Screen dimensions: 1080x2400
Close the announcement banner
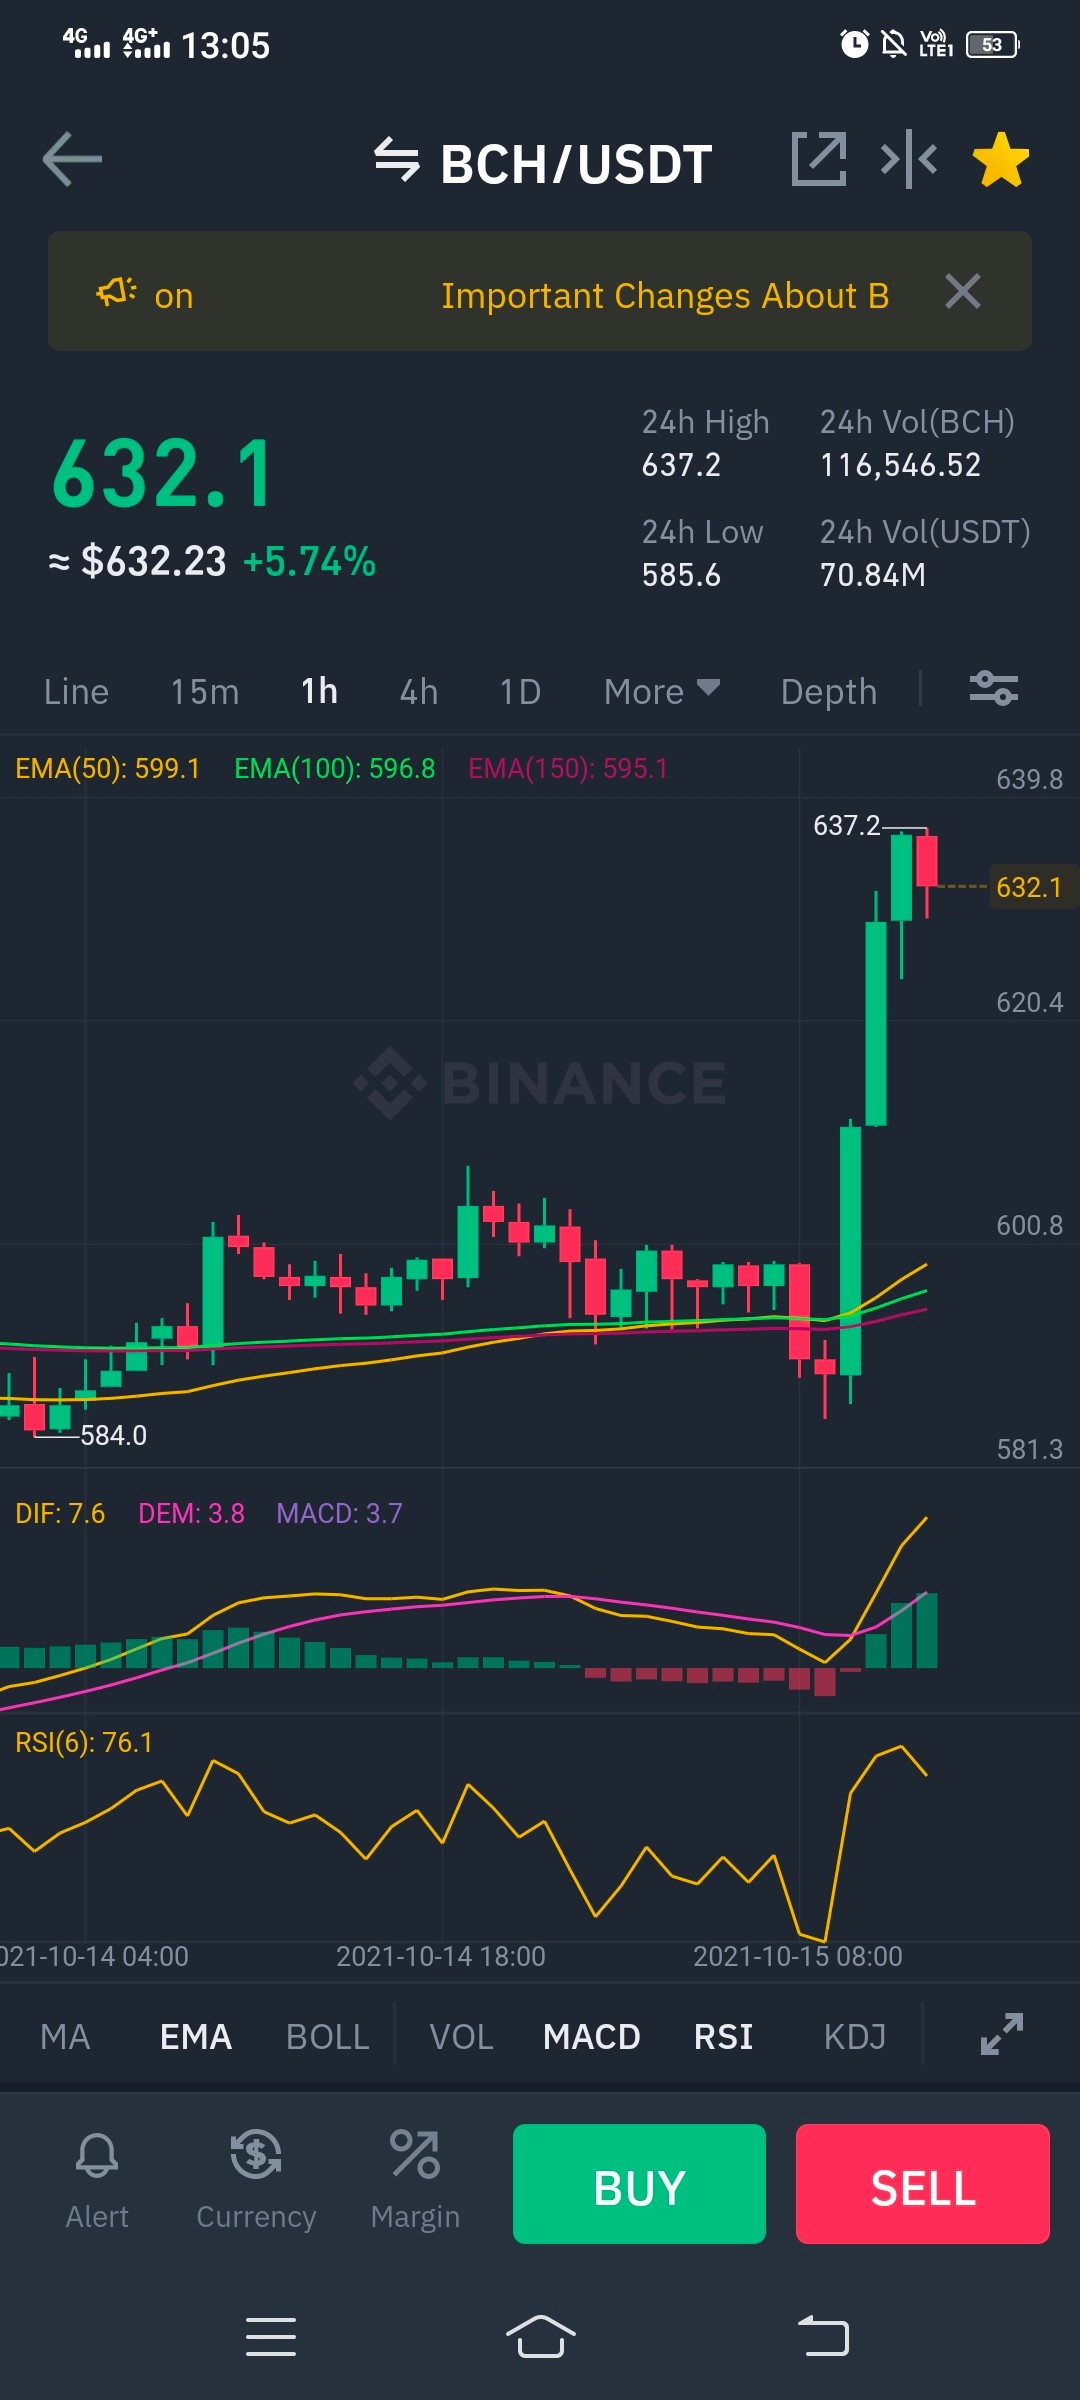tap(963, 292)
